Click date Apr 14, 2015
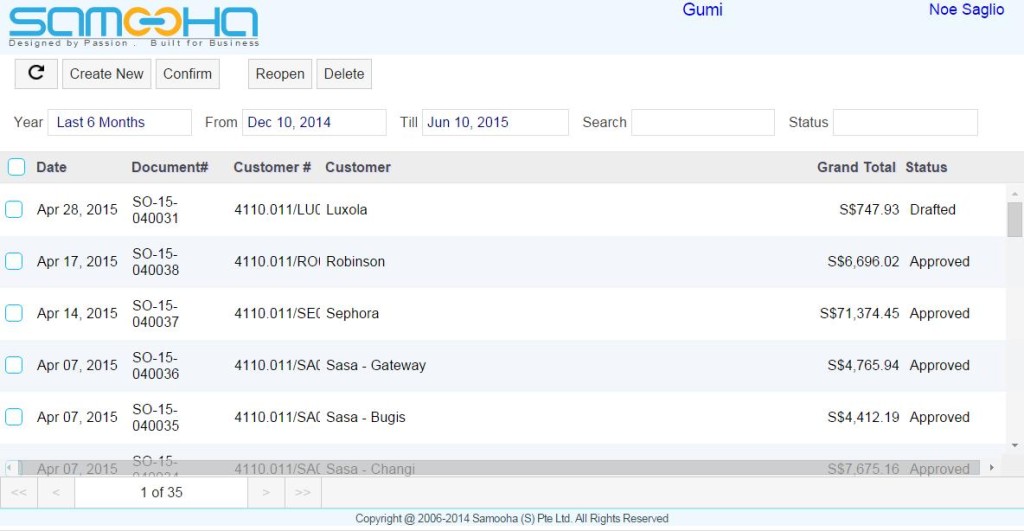1024x531 pixels. (x=77, y=314)
